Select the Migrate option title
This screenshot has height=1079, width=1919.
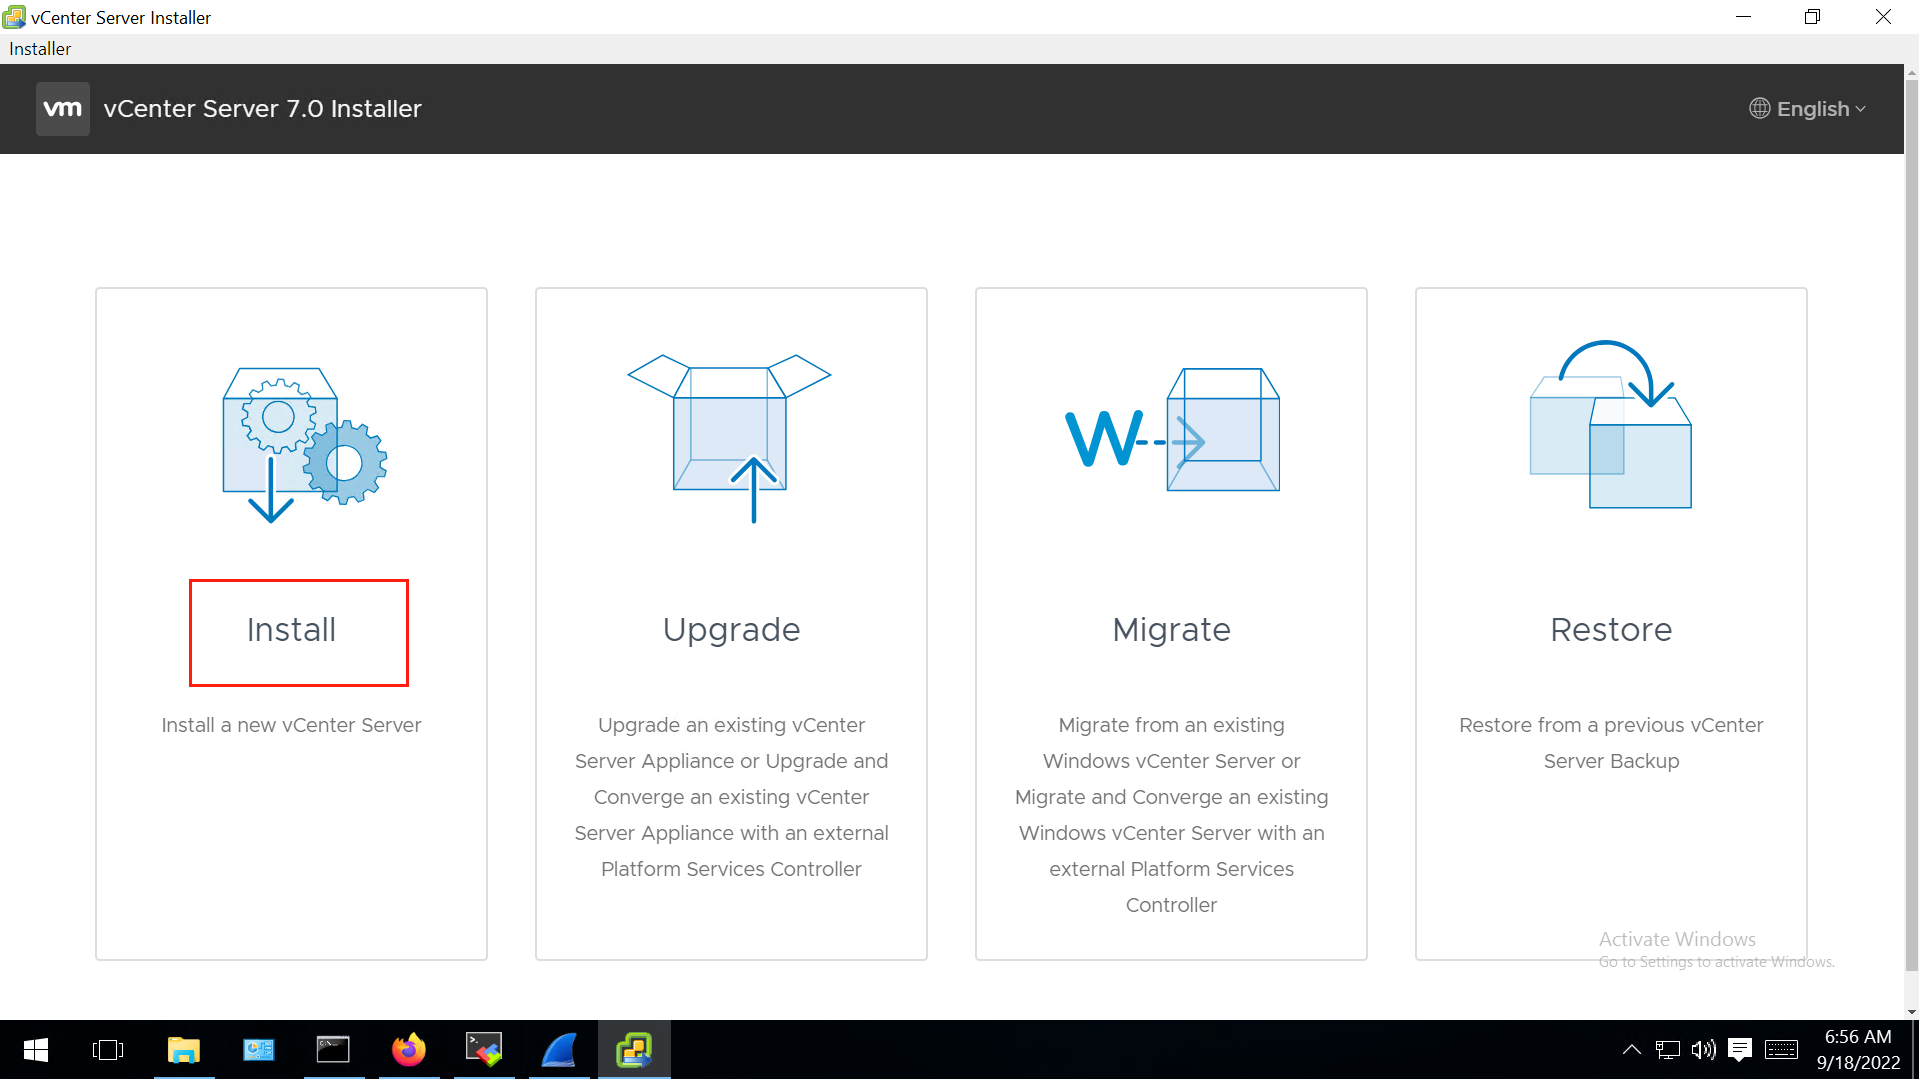[x=1171, y=630]
